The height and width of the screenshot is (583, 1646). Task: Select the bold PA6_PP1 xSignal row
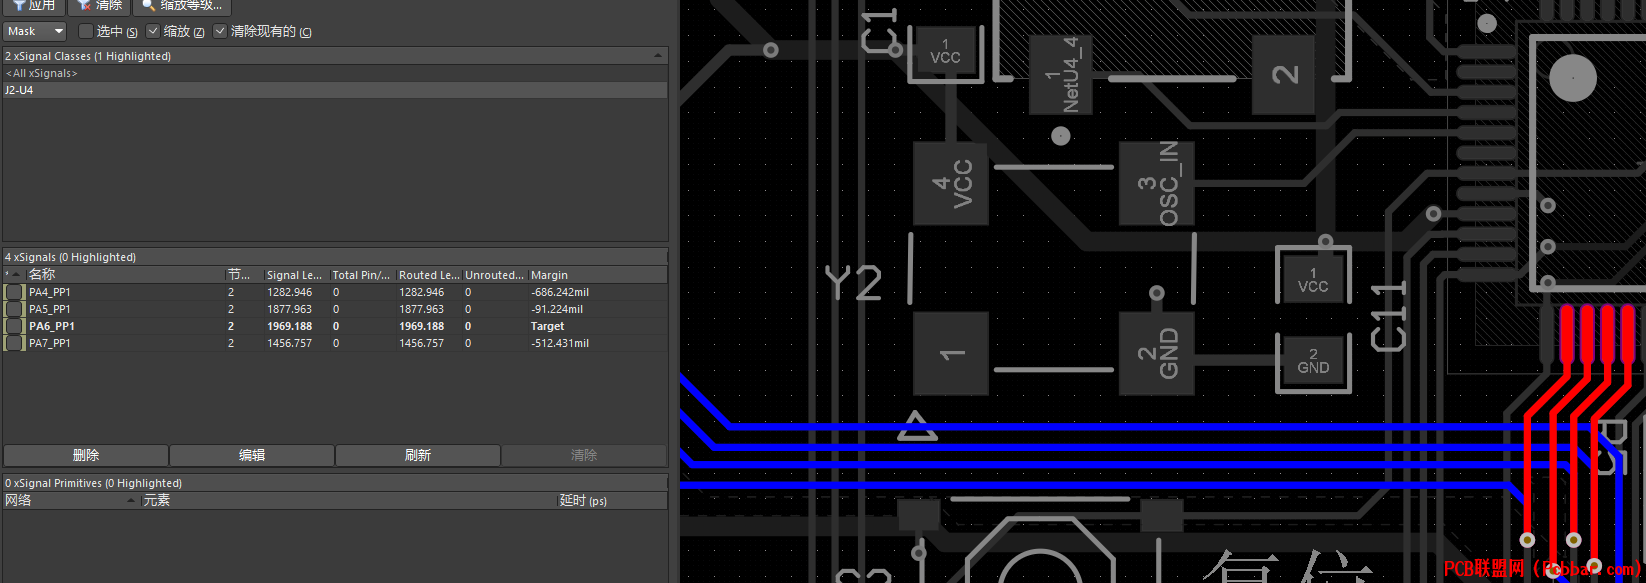click(x=335, y=326)
